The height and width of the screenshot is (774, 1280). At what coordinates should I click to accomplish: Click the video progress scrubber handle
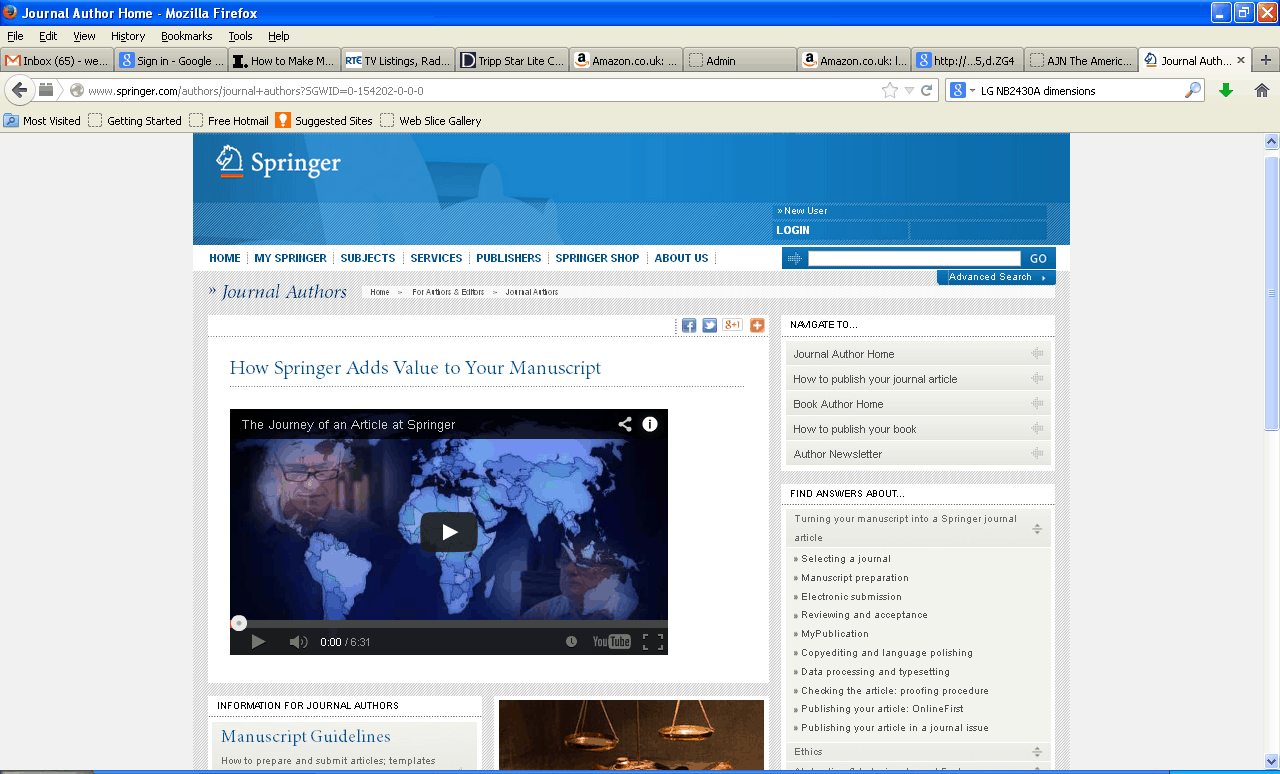pos(238,623)
